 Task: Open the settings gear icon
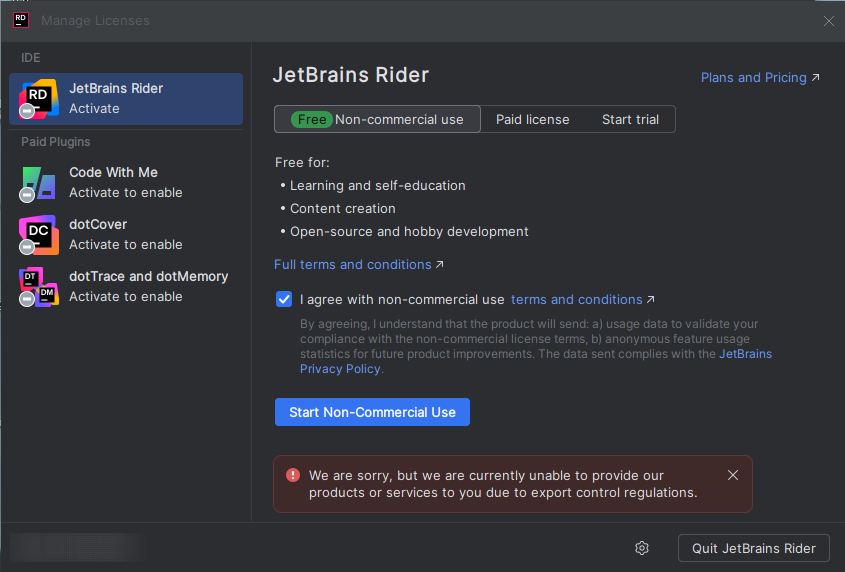pos(642,548)
